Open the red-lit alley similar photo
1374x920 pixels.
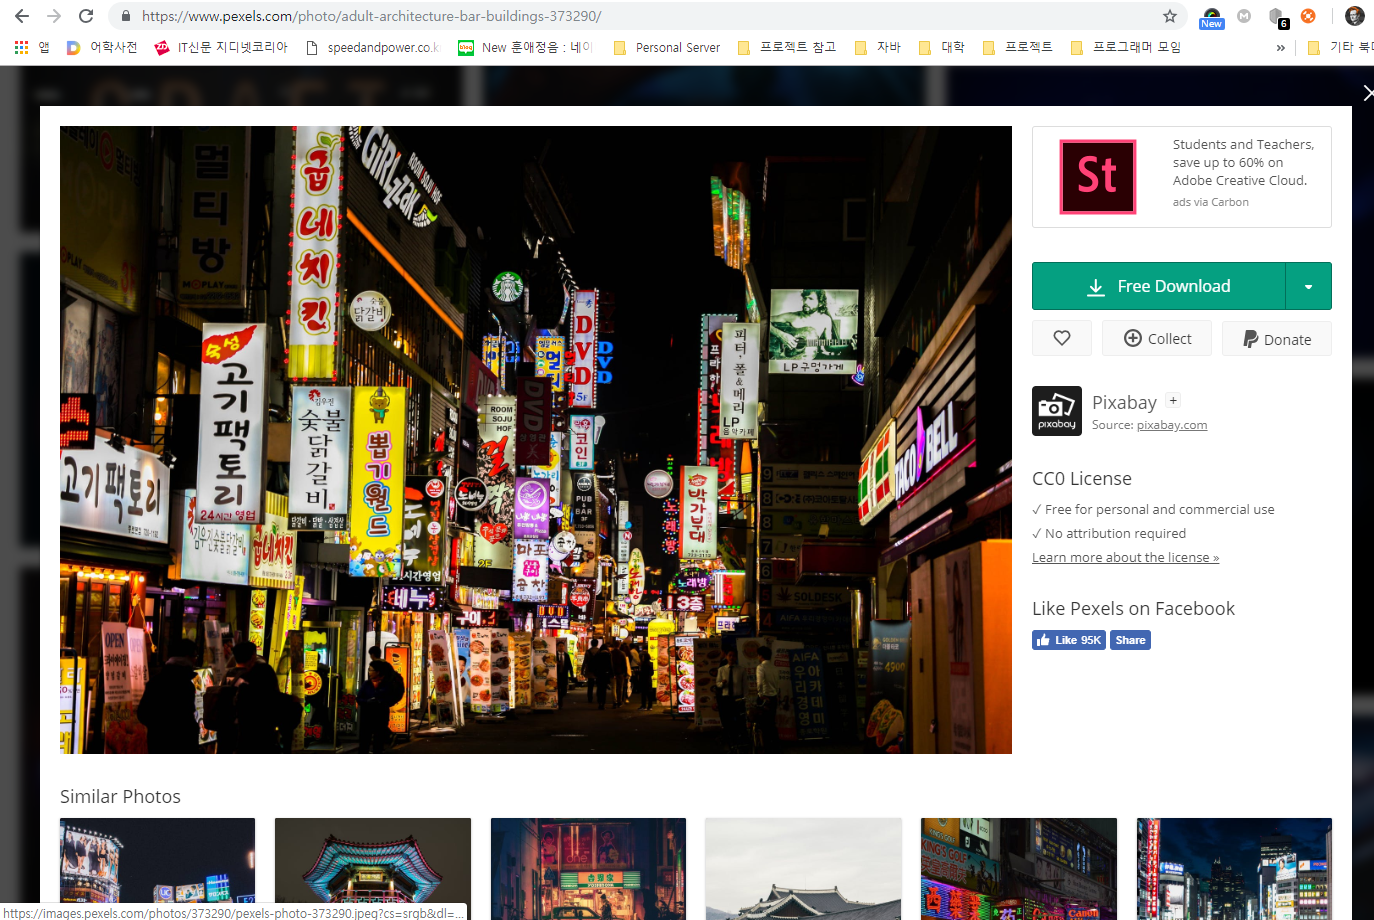588,869
